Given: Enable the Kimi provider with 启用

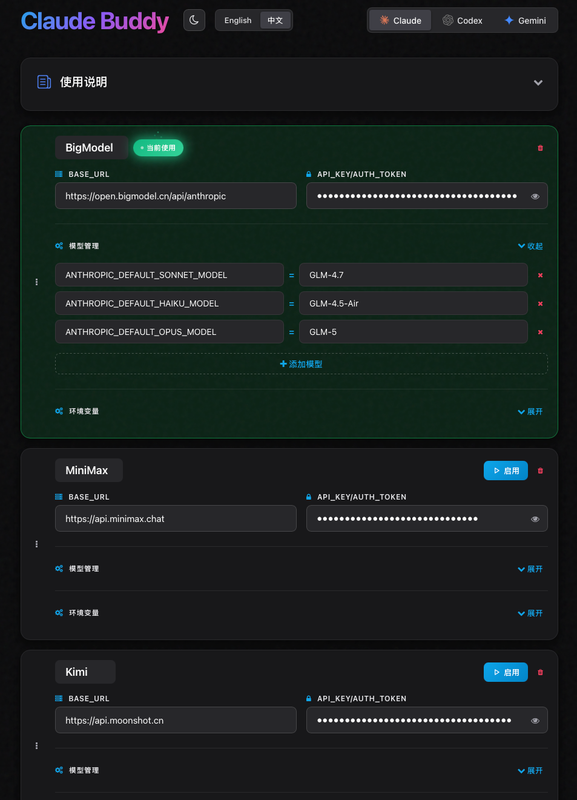Looking at the screenshot, I should pyautogui.click(x=506, y=672).
